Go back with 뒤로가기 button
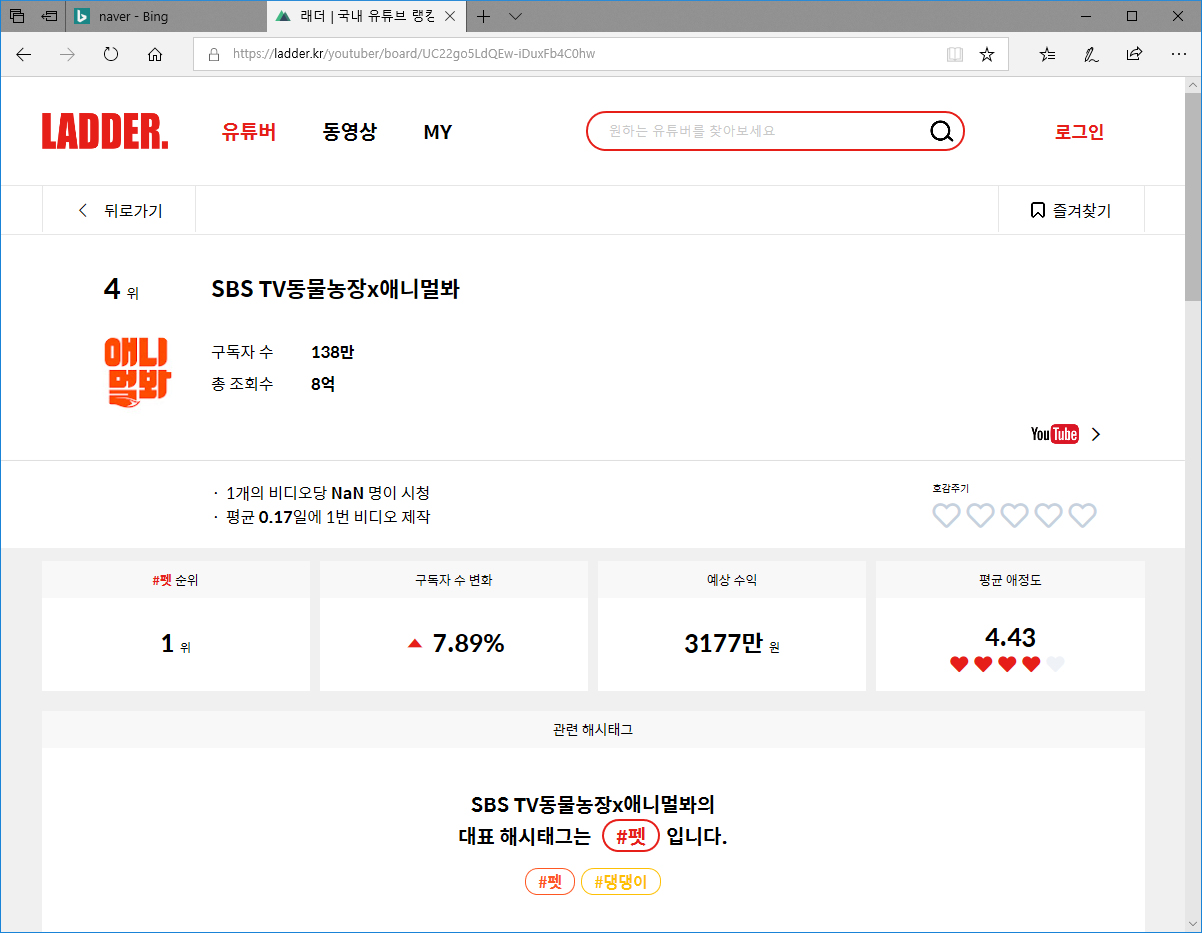The width and height of the screenshot is (1202, 933). [x=119, y=210]
